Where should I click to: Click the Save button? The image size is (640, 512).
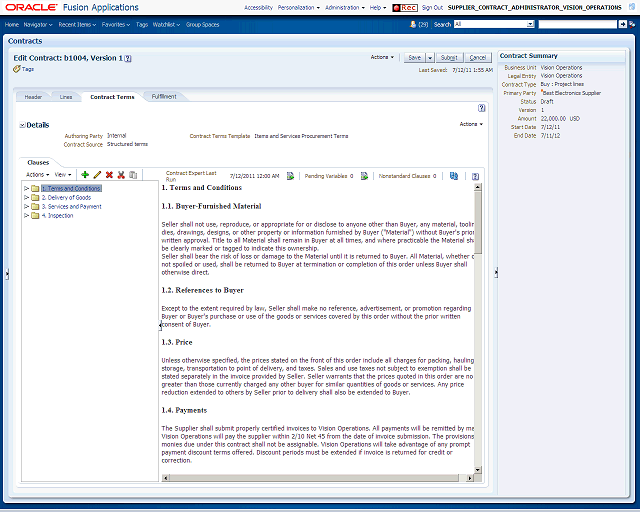point(415,58)
